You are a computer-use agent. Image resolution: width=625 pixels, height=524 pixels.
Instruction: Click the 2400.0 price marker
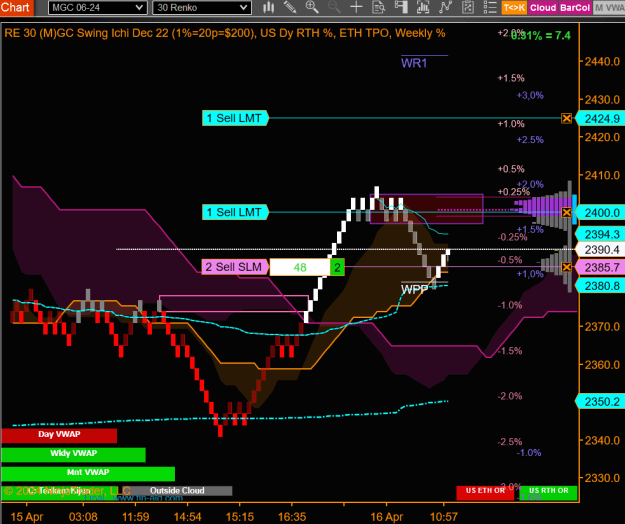point(601,213)
